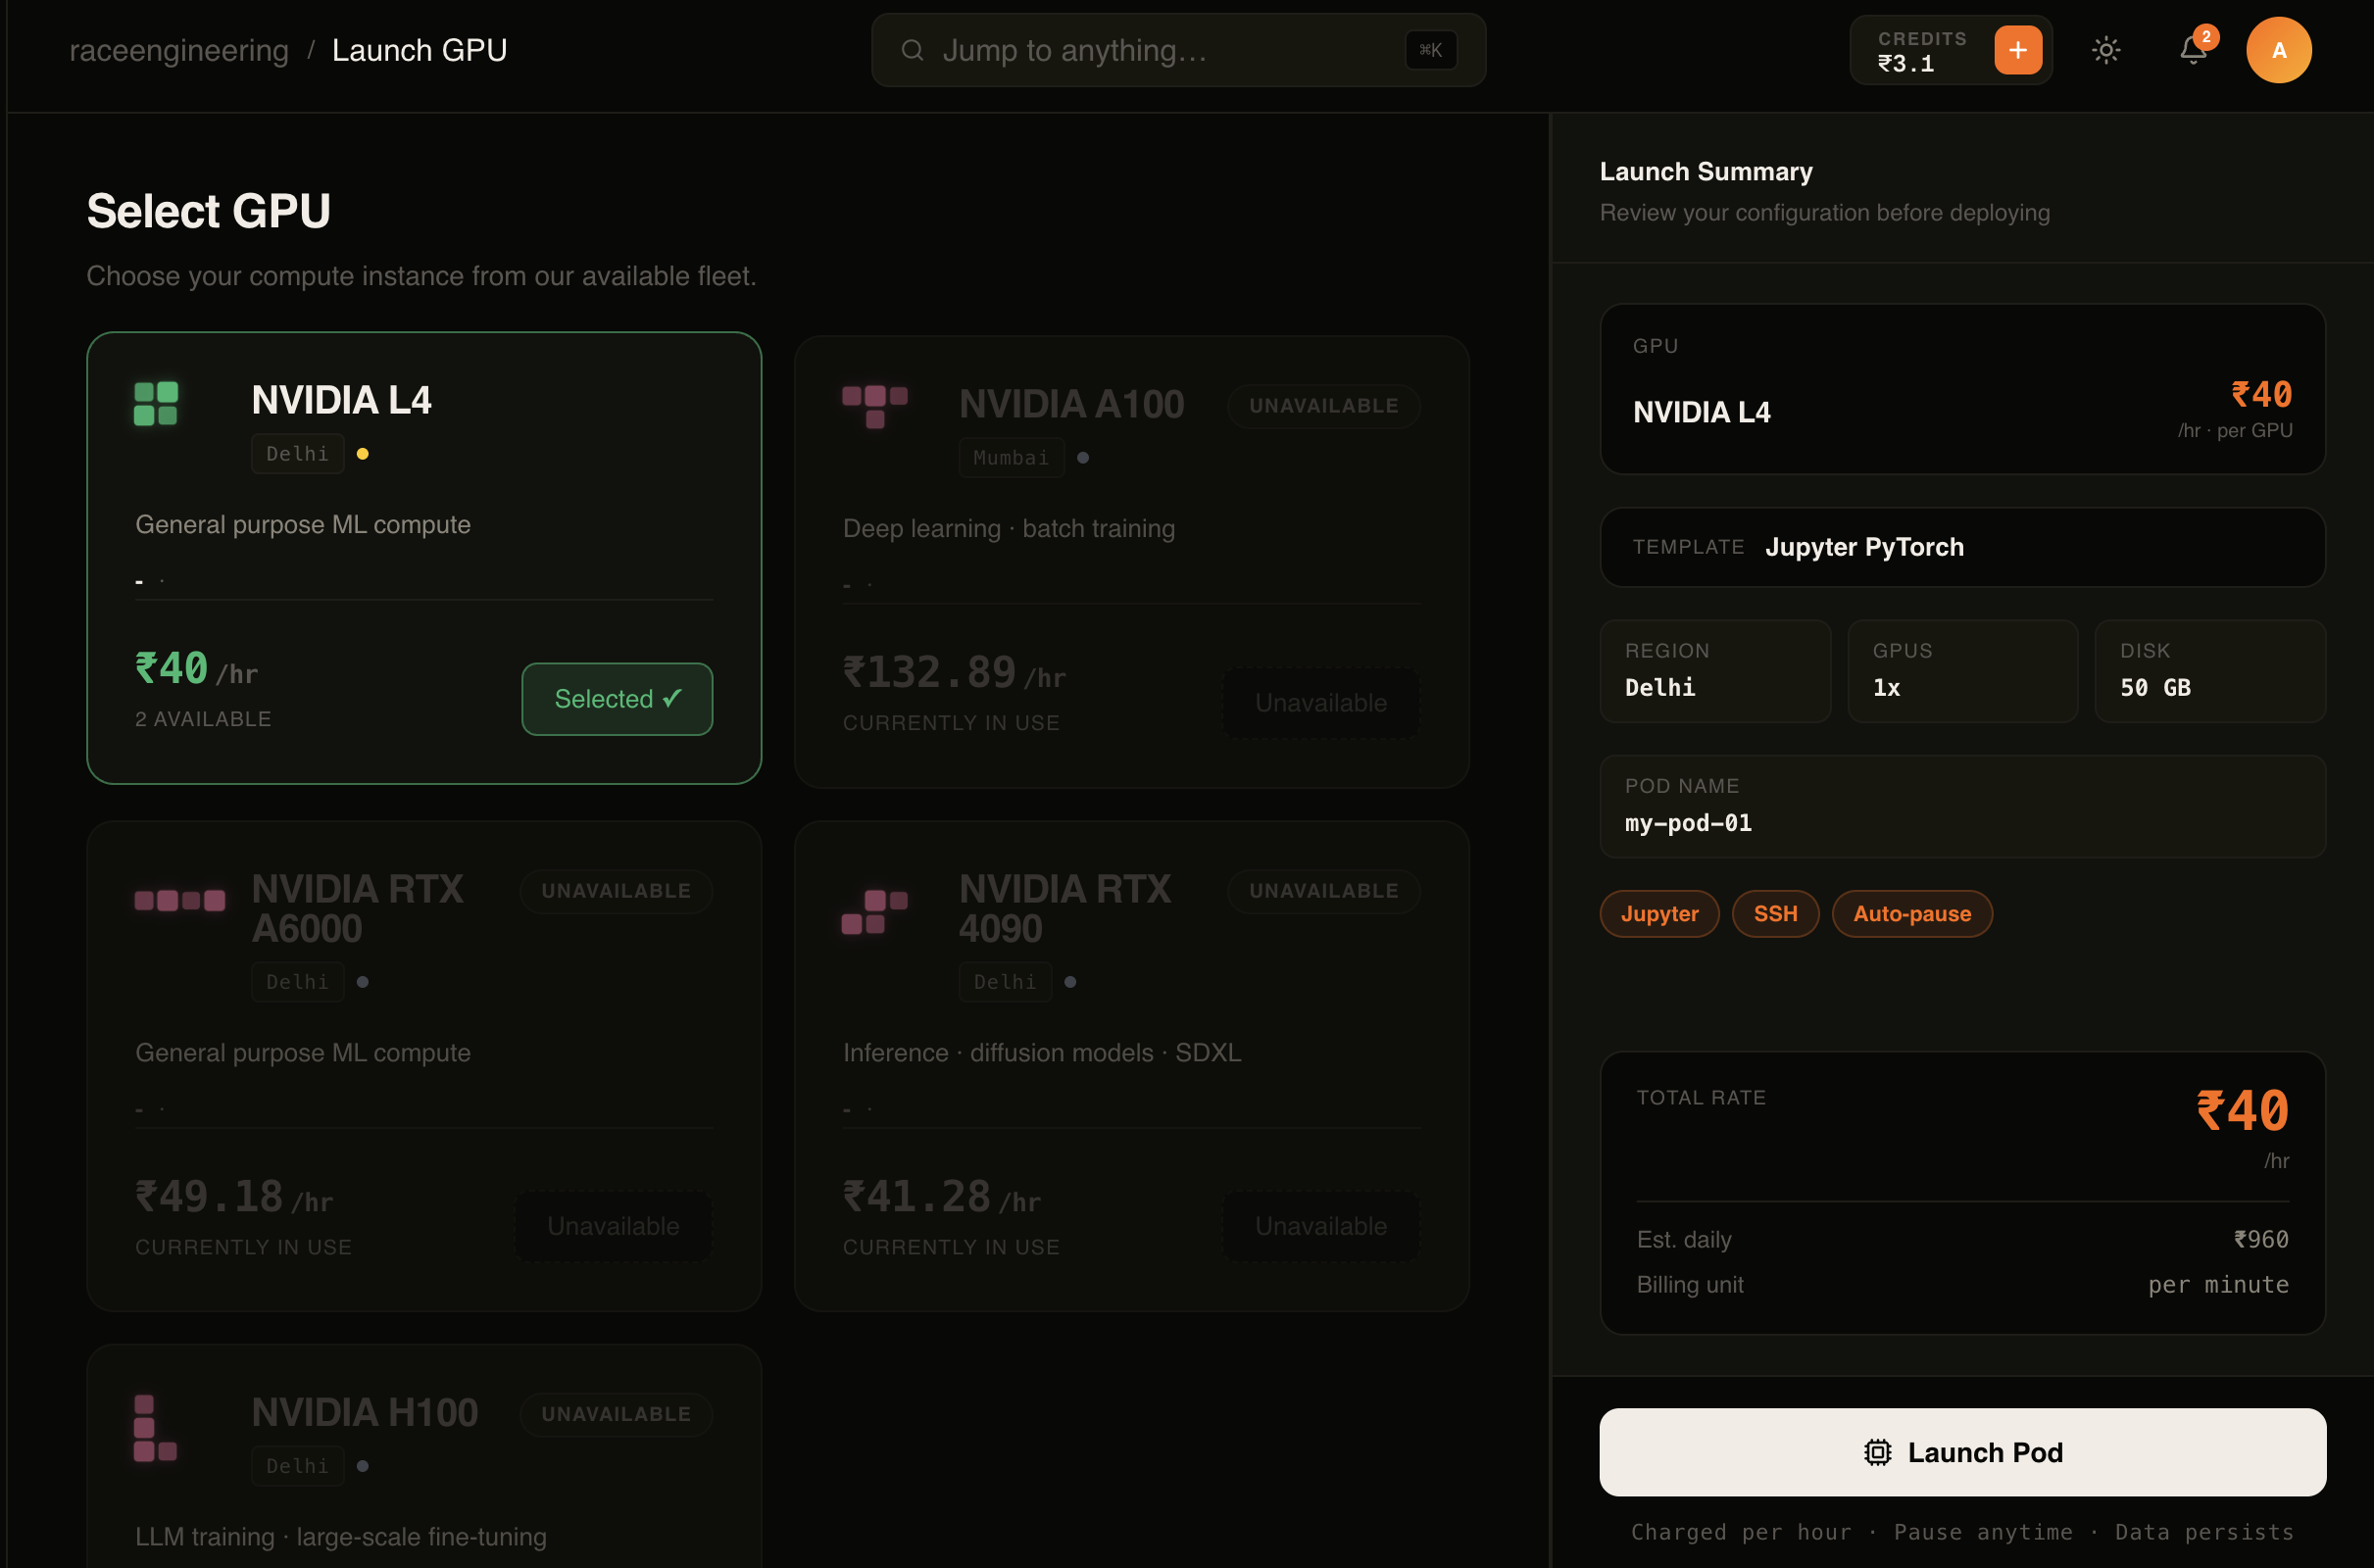Click 'LLM training · large-scale fine-tuning' description

point(341,1537)
